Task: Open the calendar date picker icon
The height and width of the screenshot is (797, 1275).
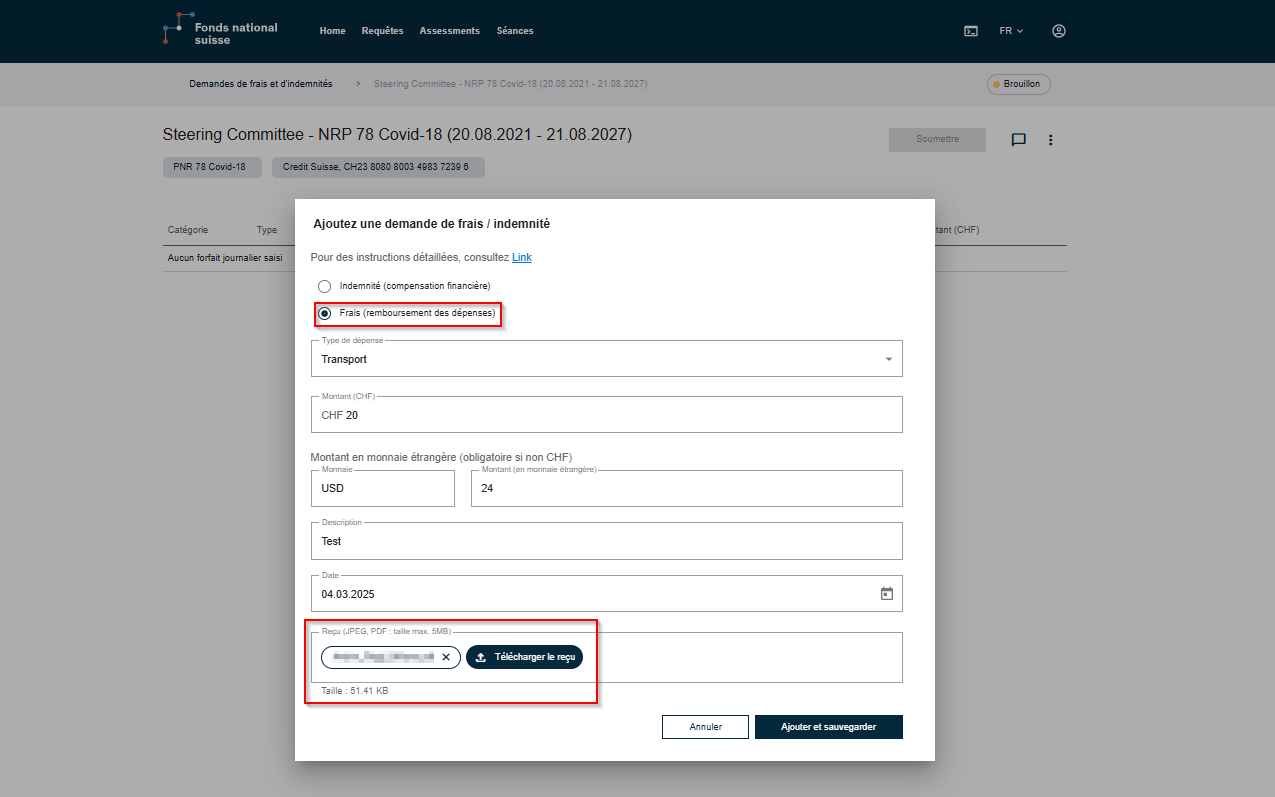Action: (x=886, y=593)
